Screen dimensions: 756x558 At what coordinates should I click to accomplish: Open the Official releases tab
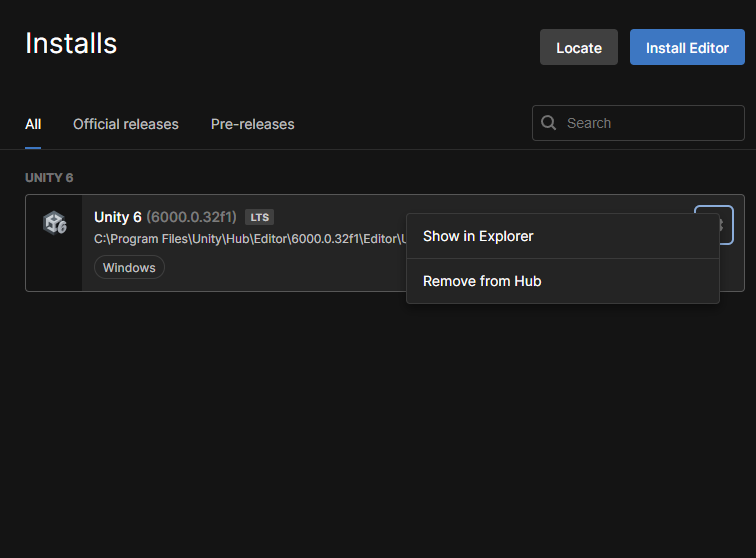coord(126,124)
